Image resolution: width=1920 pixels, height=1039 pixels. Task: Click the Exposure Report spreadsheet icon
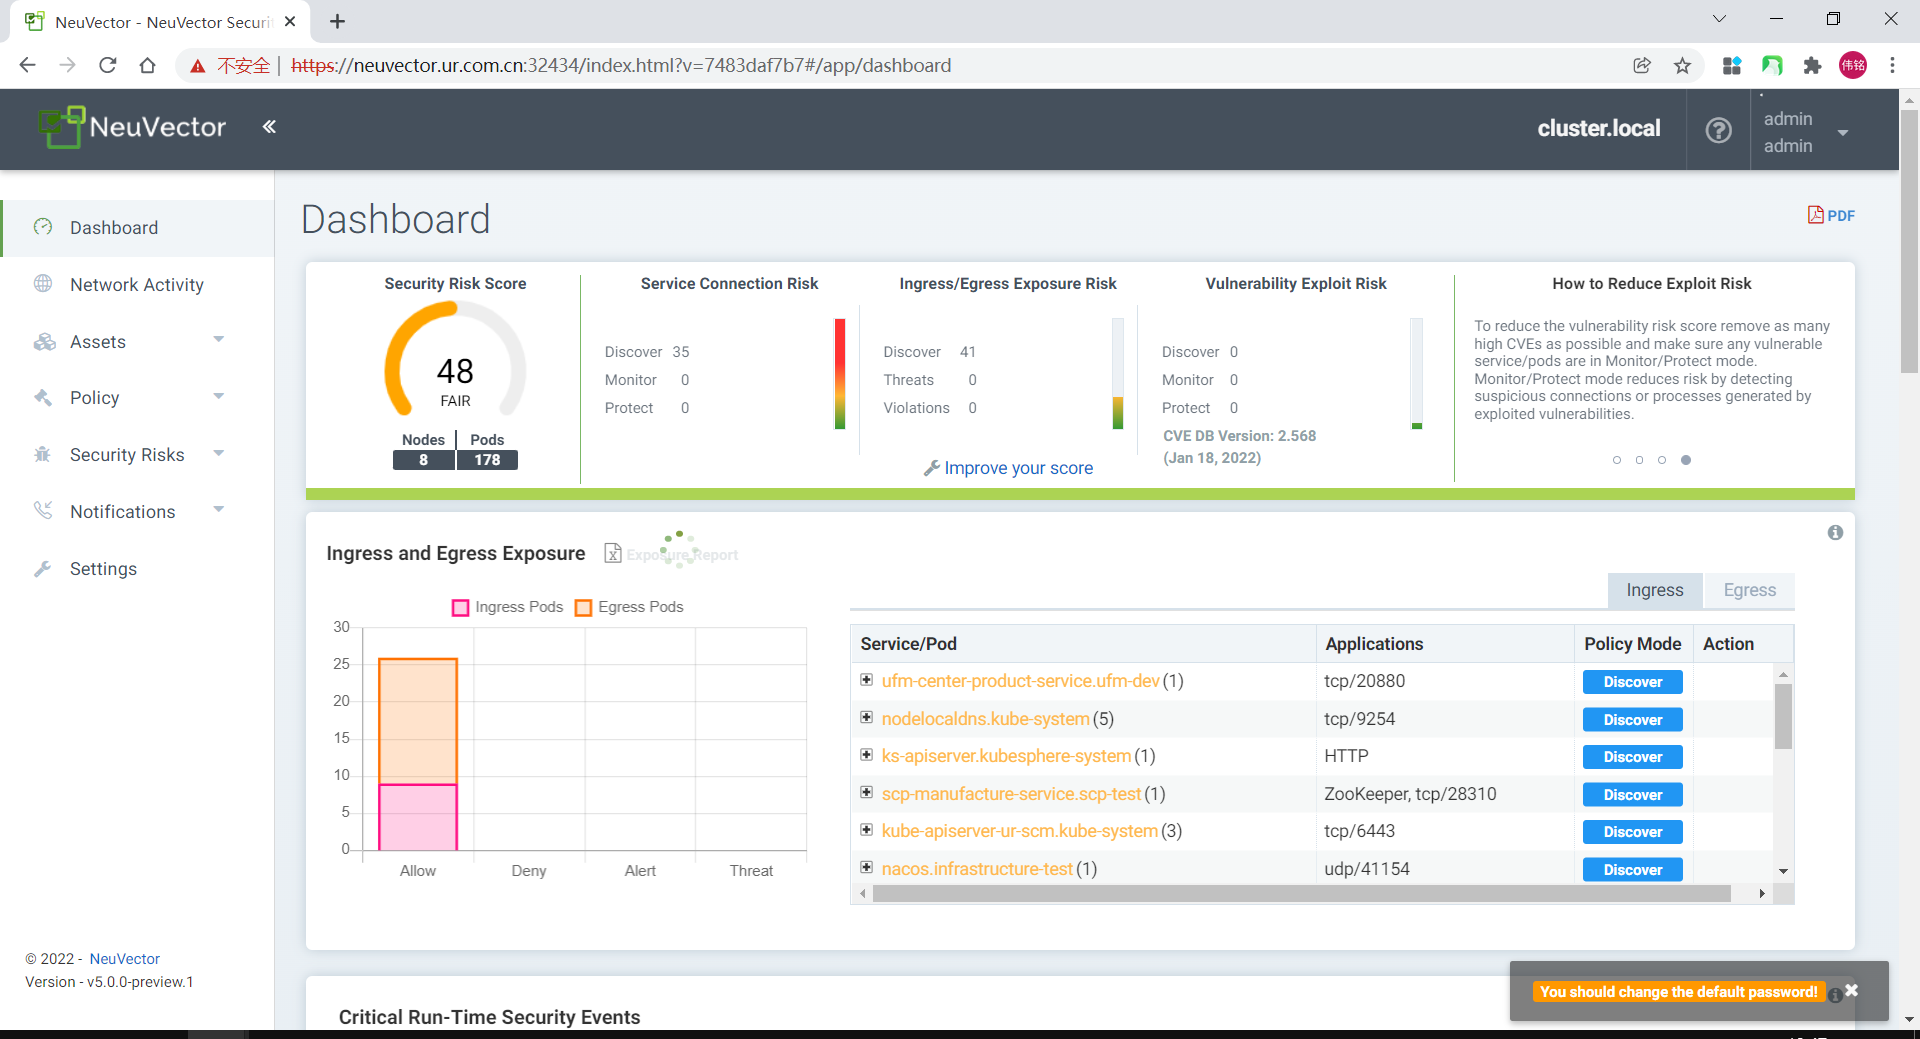[x=613, y=553]
